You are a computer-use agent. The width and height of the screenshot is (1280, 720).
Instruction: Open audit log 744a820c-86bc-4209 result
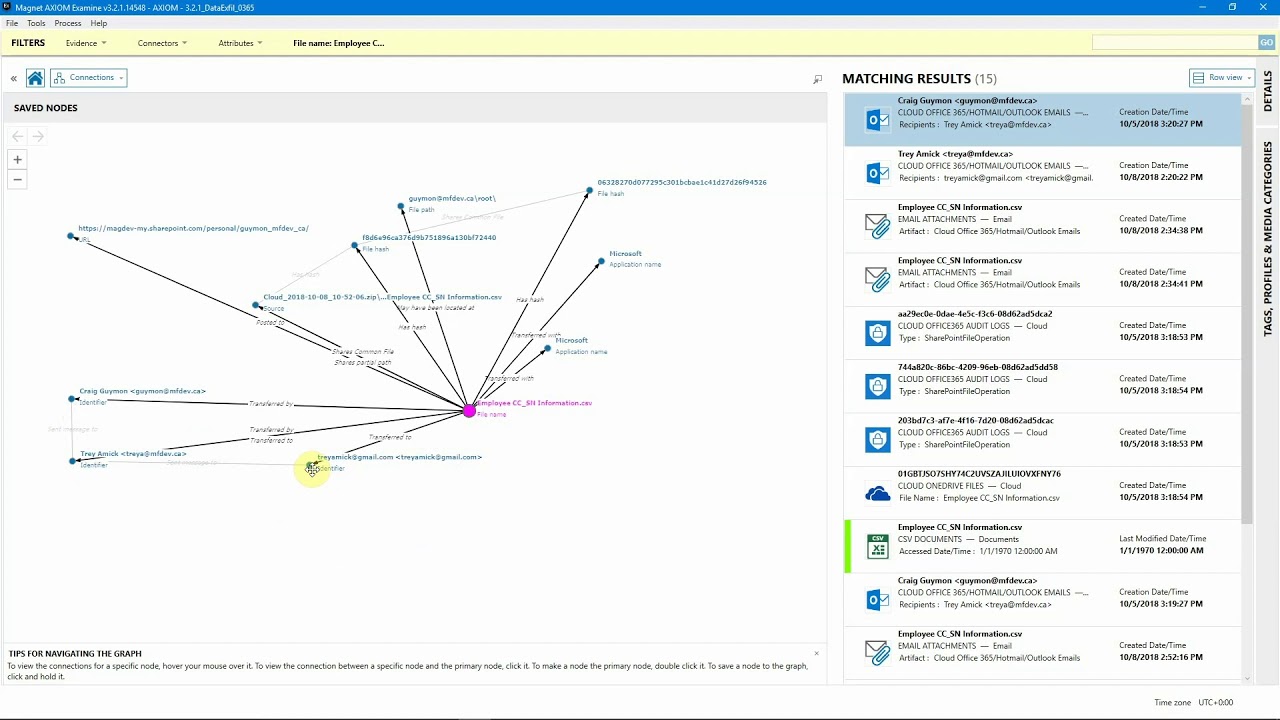point(1042,386)
